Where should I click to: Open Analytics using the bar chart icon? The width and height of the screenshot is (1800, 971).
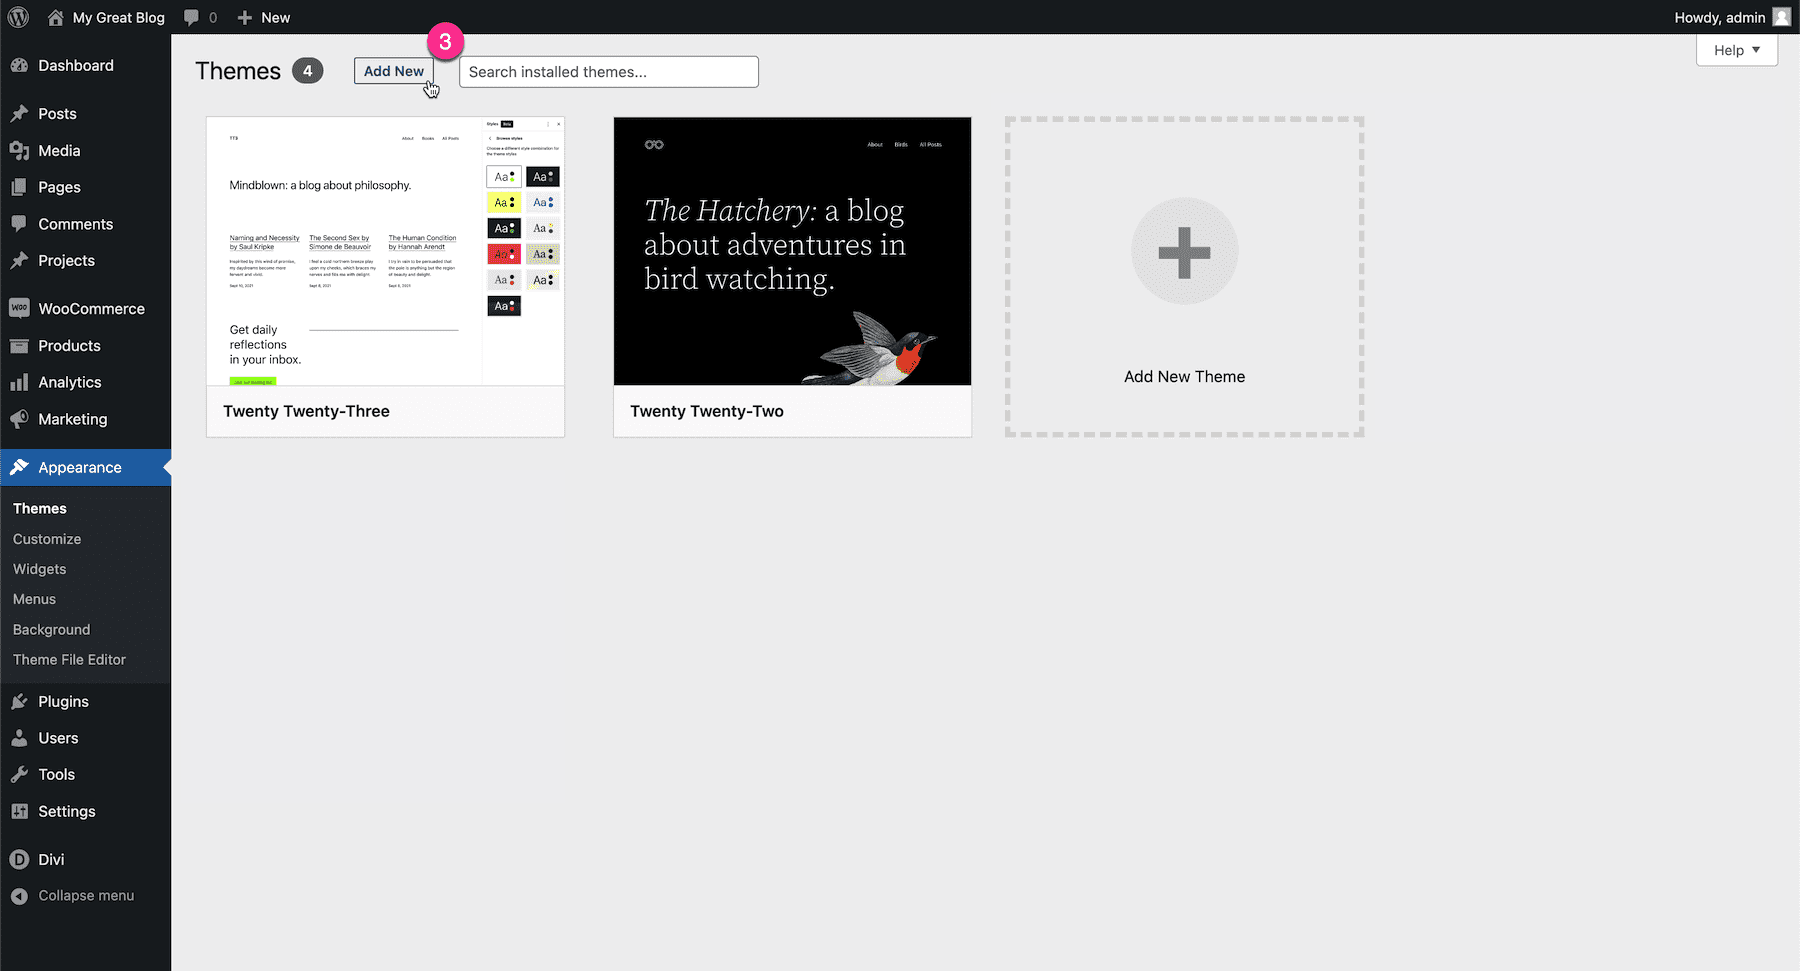21,382
